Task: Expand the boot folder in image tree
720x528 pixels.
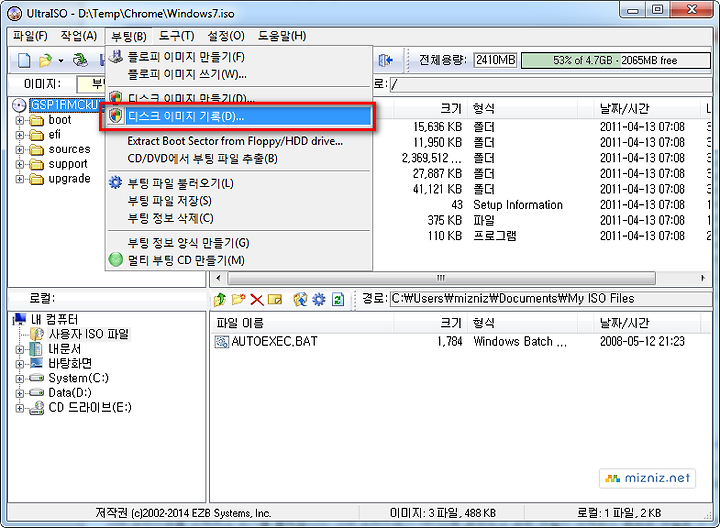Action: click(20, 121)
